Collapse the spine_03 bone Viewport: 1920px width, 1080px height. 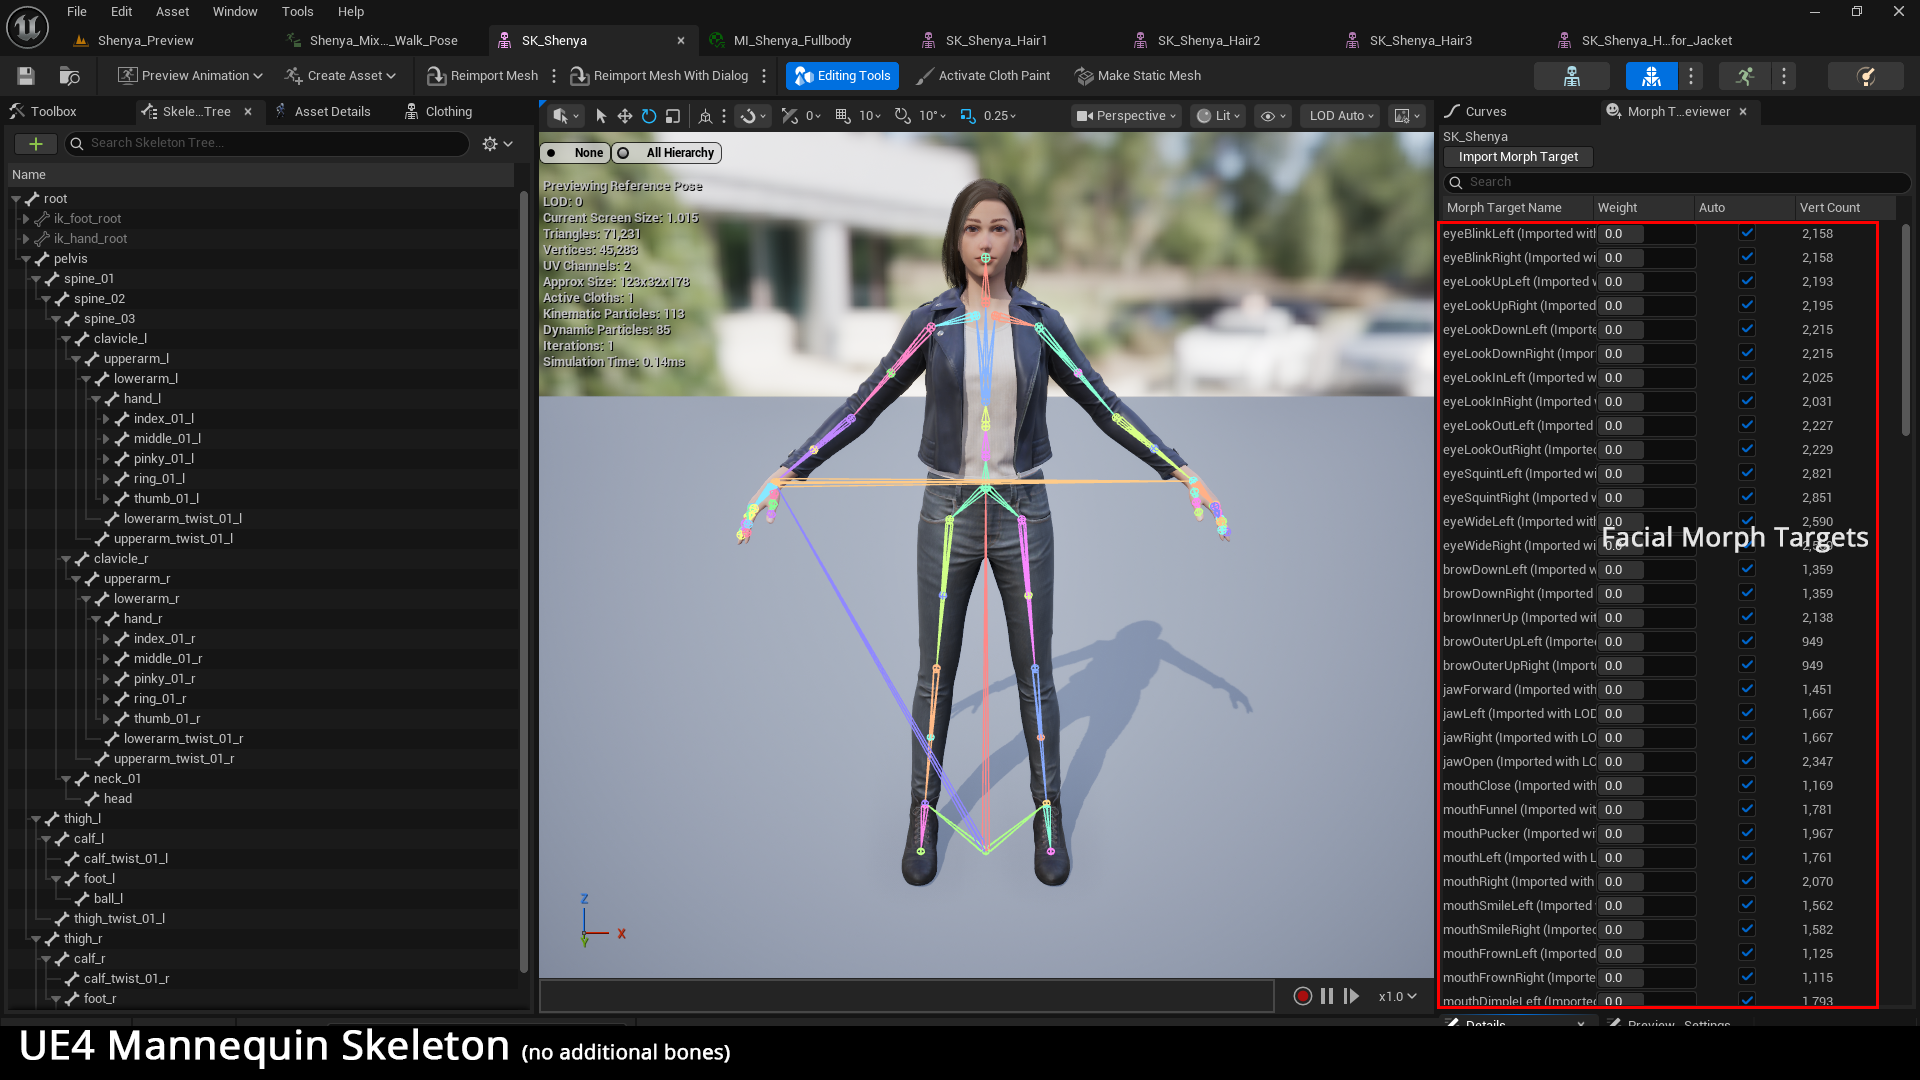(x=57, y=319)
